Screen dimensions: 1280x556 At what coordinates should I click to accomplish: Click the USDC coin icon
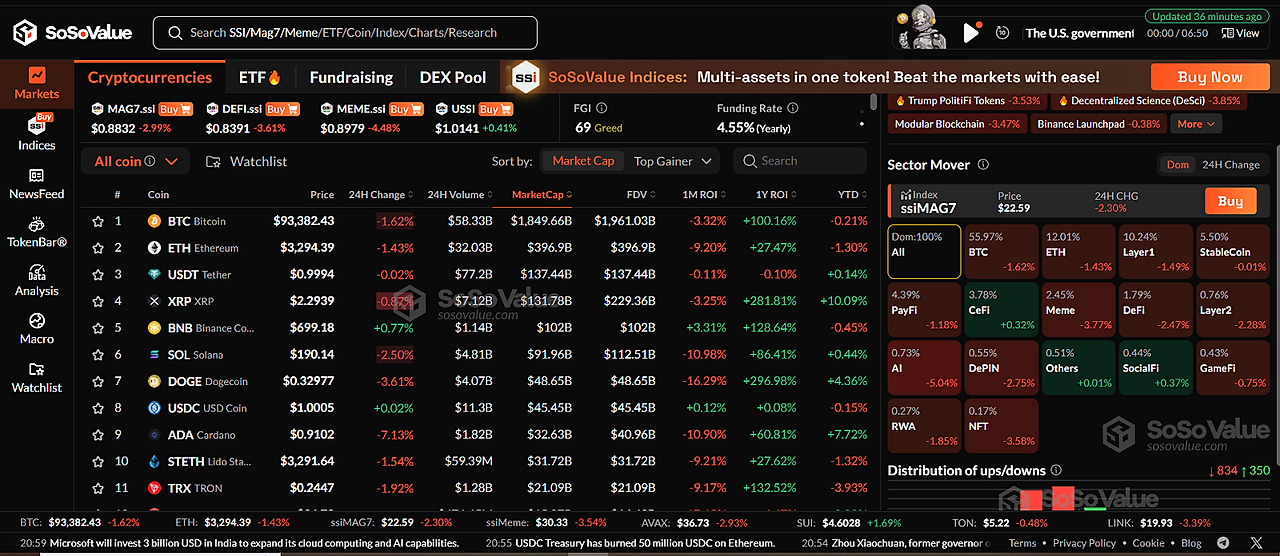pos(155,408)
